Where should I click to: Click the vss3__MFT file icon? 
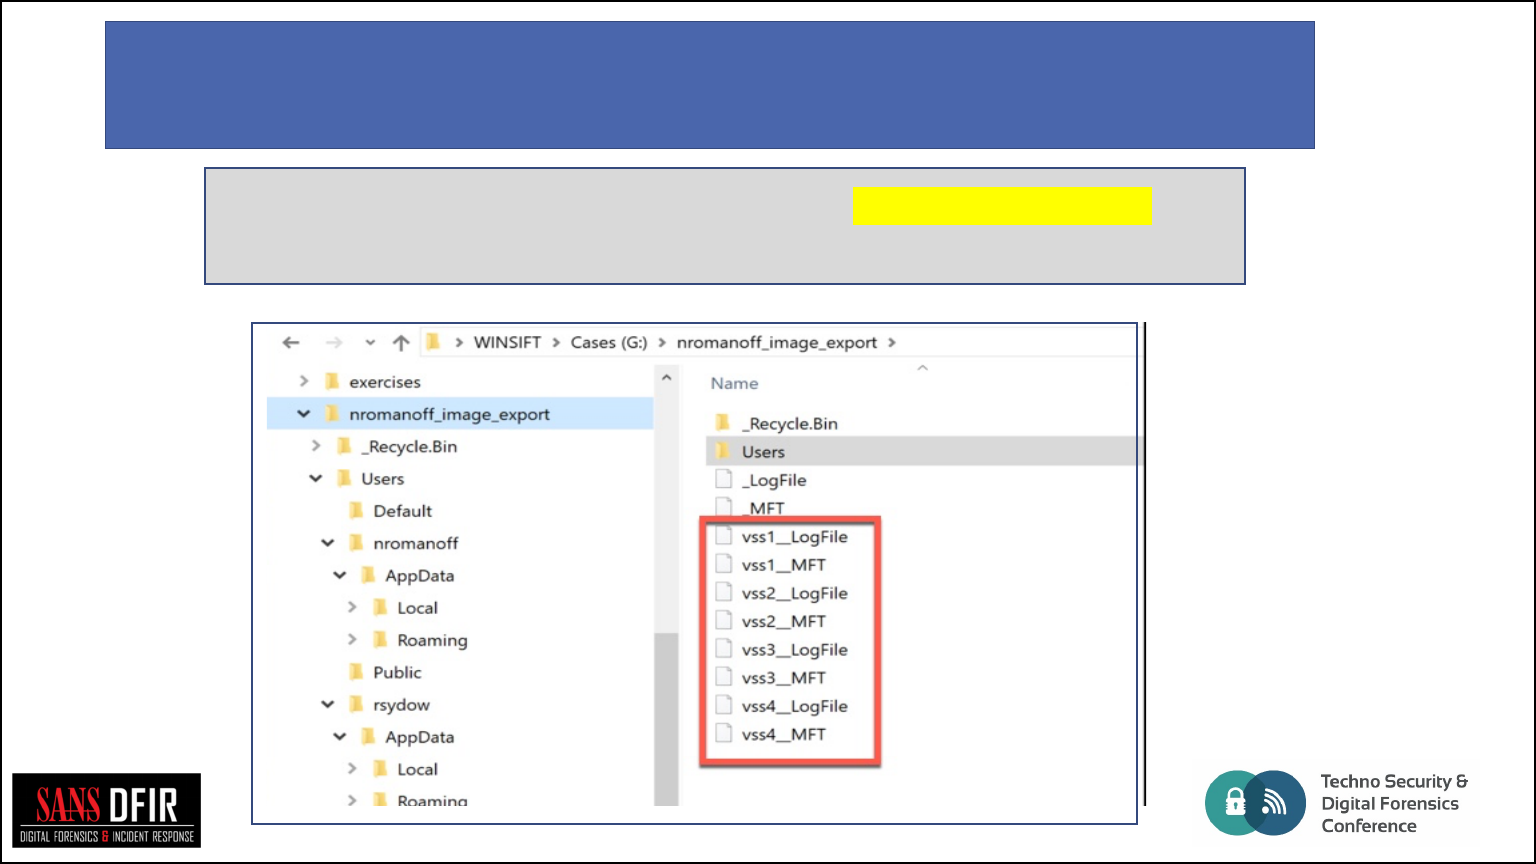tap(724, 677)
